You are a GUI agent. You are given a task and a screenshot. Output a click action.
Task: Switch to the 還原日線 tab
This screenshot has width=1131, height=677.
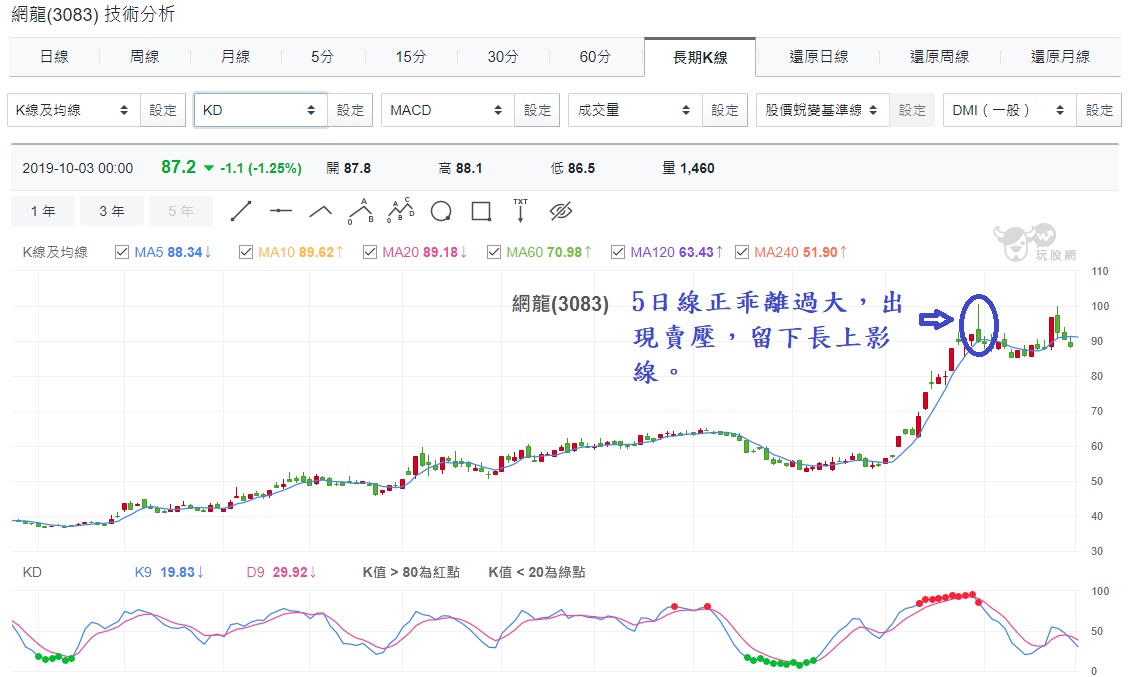819,57
